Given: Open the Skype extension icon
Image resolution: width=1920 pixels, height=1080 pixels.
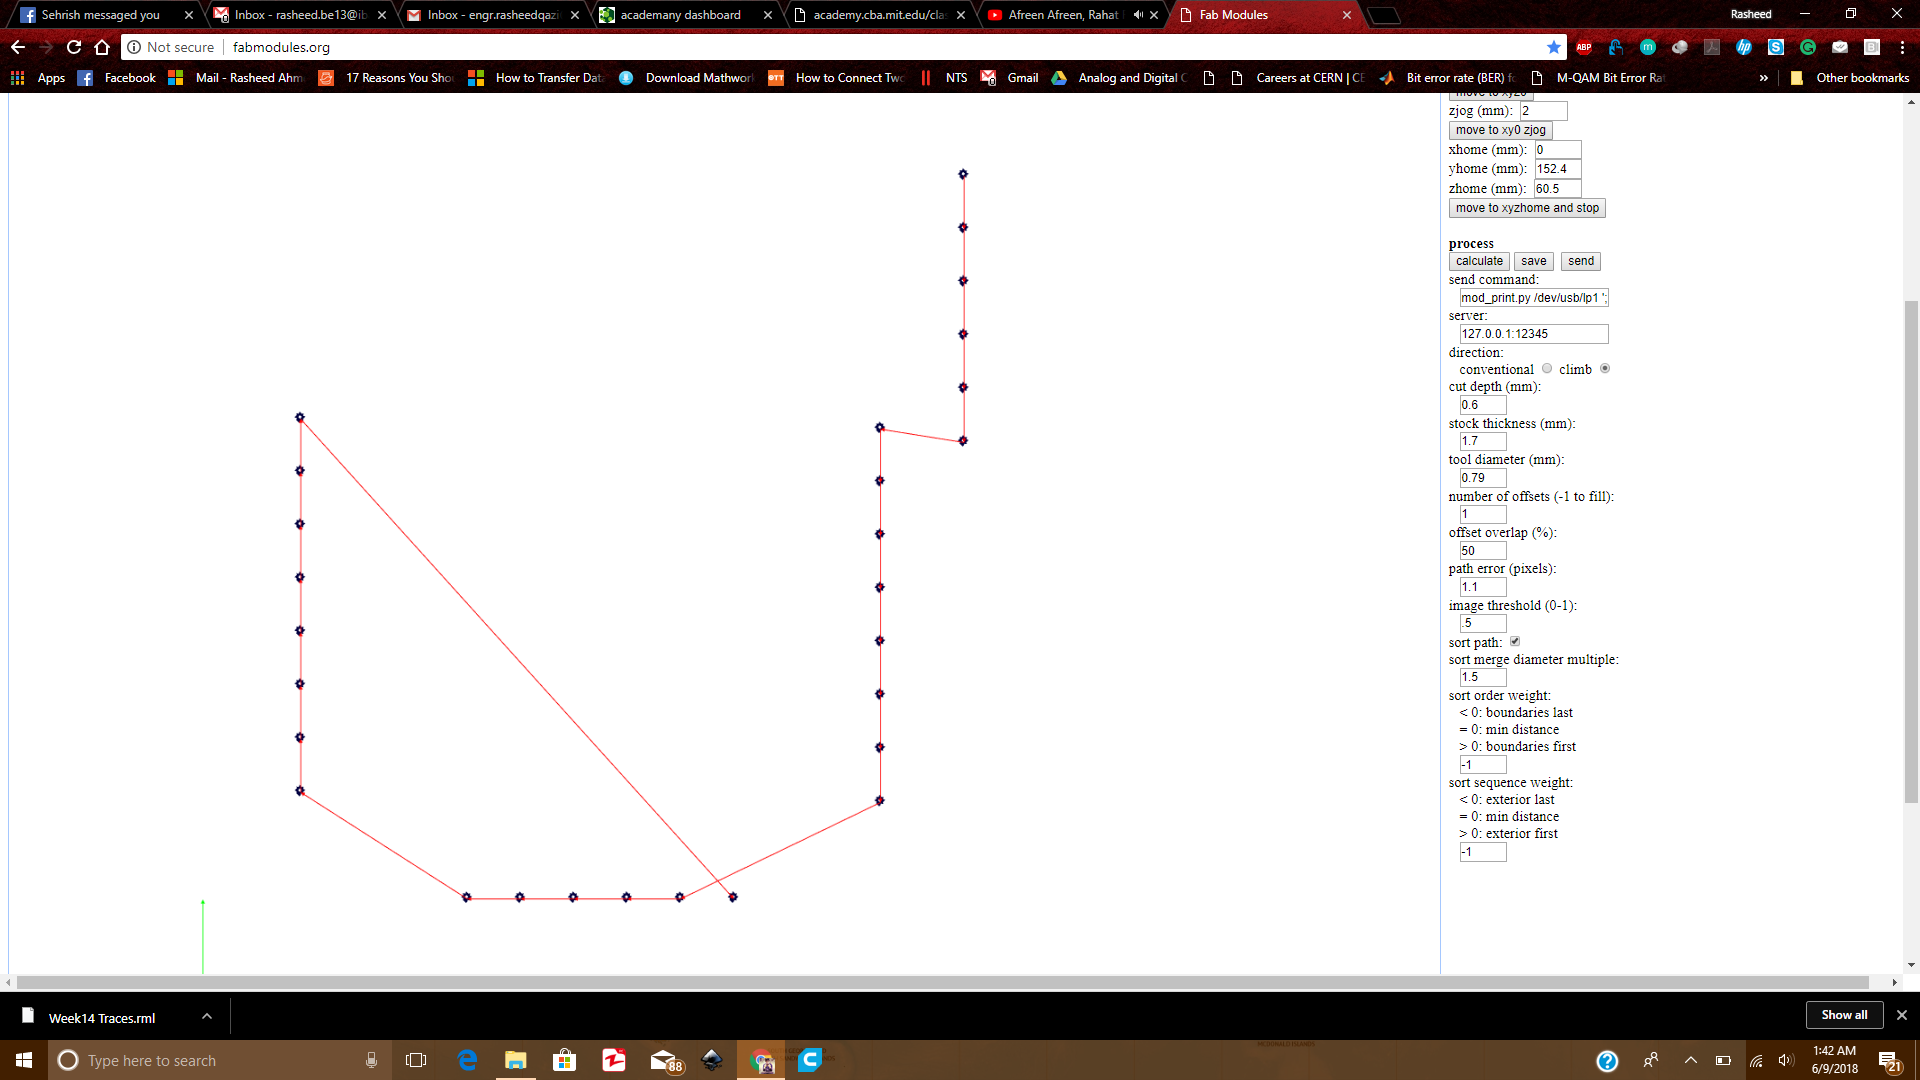Looking at the screenshot, I should coord(1776,47).
